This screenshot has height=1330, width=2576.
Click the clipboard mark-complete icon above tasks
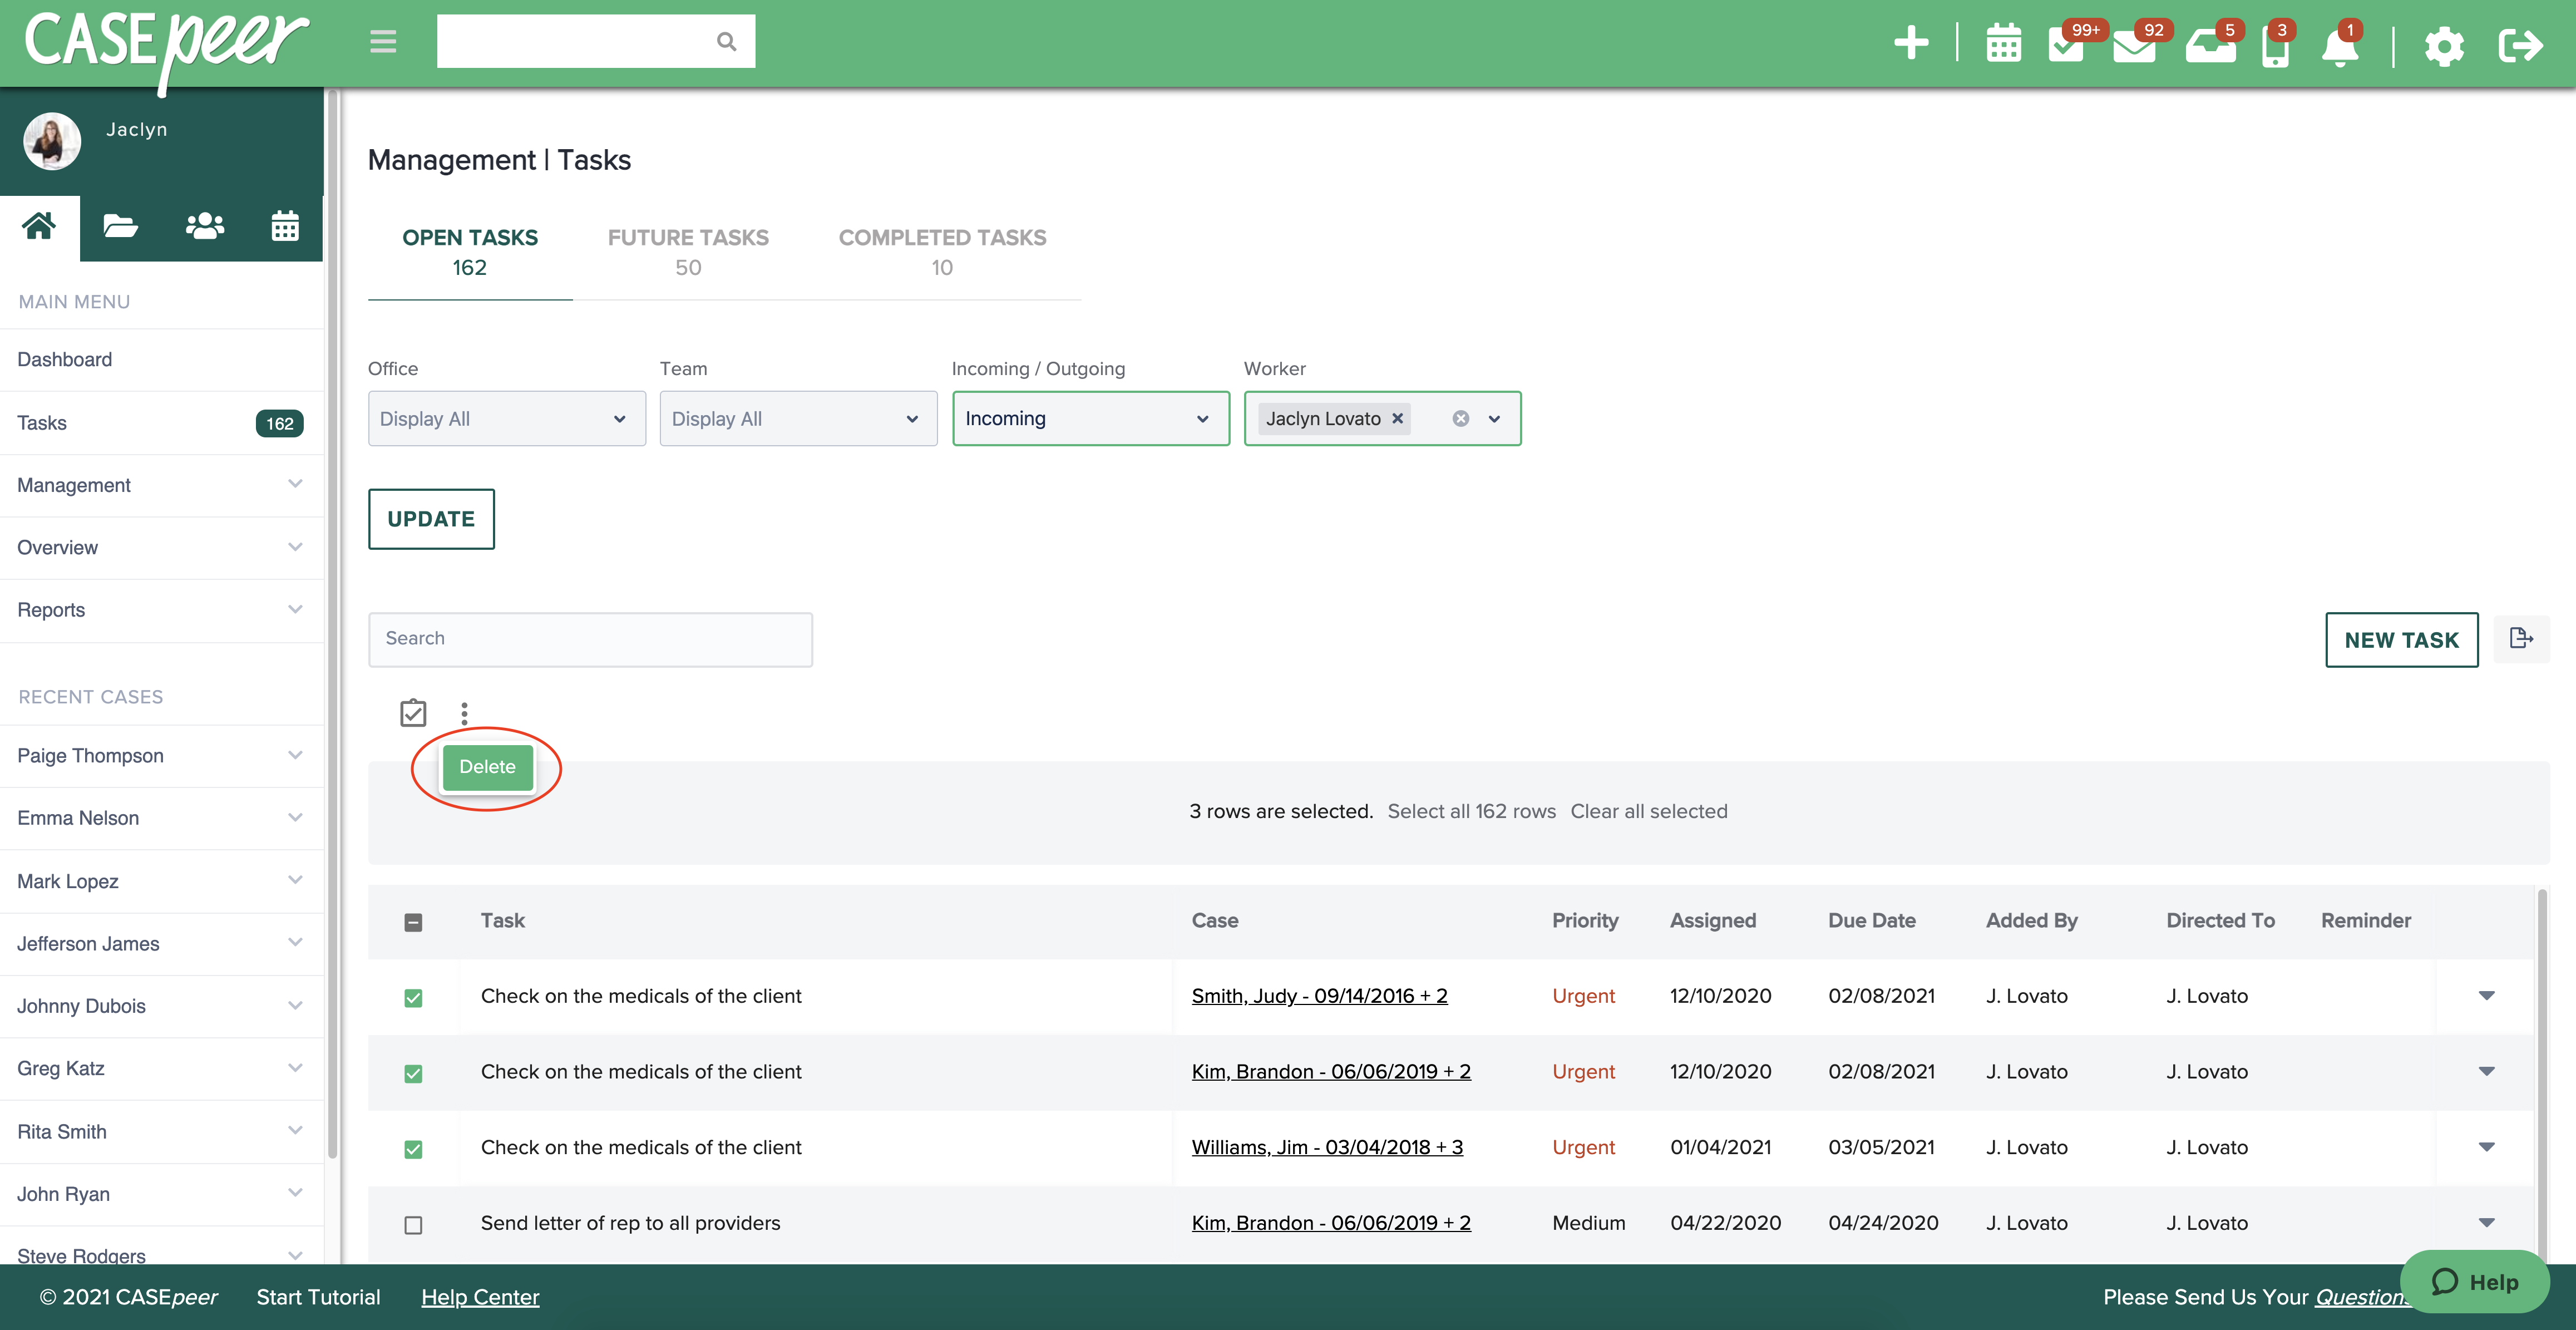pos(413,713)
